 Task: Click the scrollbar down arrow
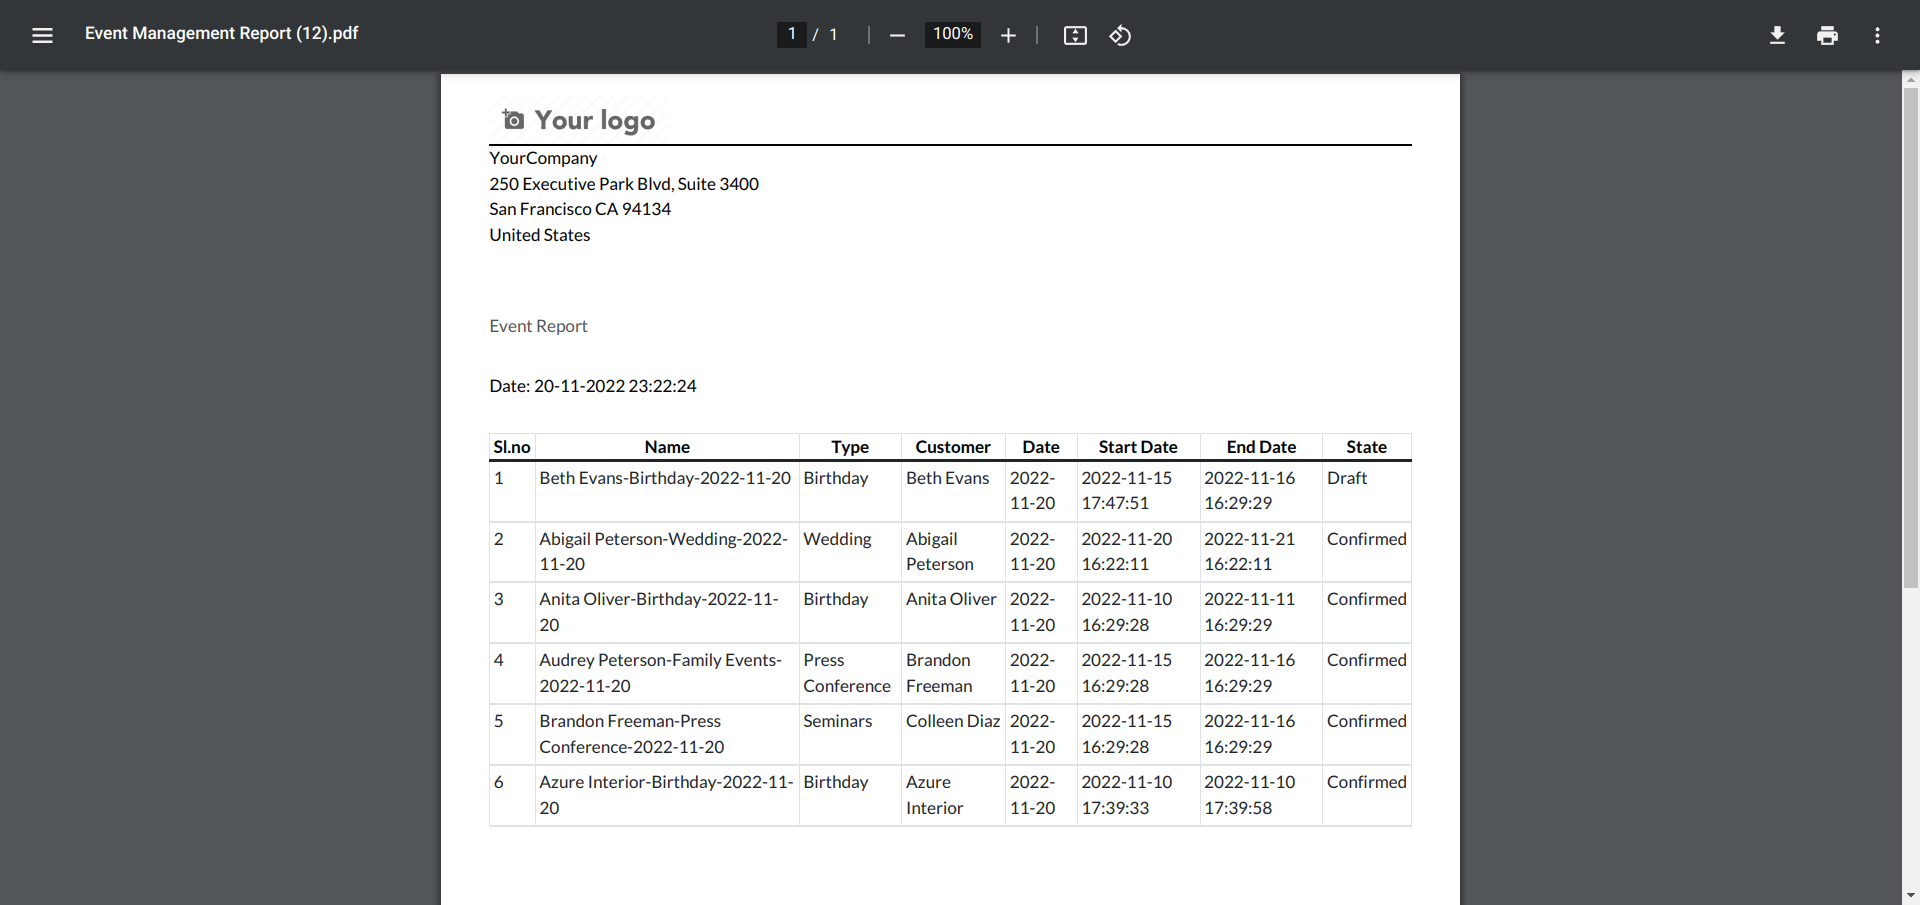(1911, 896)
